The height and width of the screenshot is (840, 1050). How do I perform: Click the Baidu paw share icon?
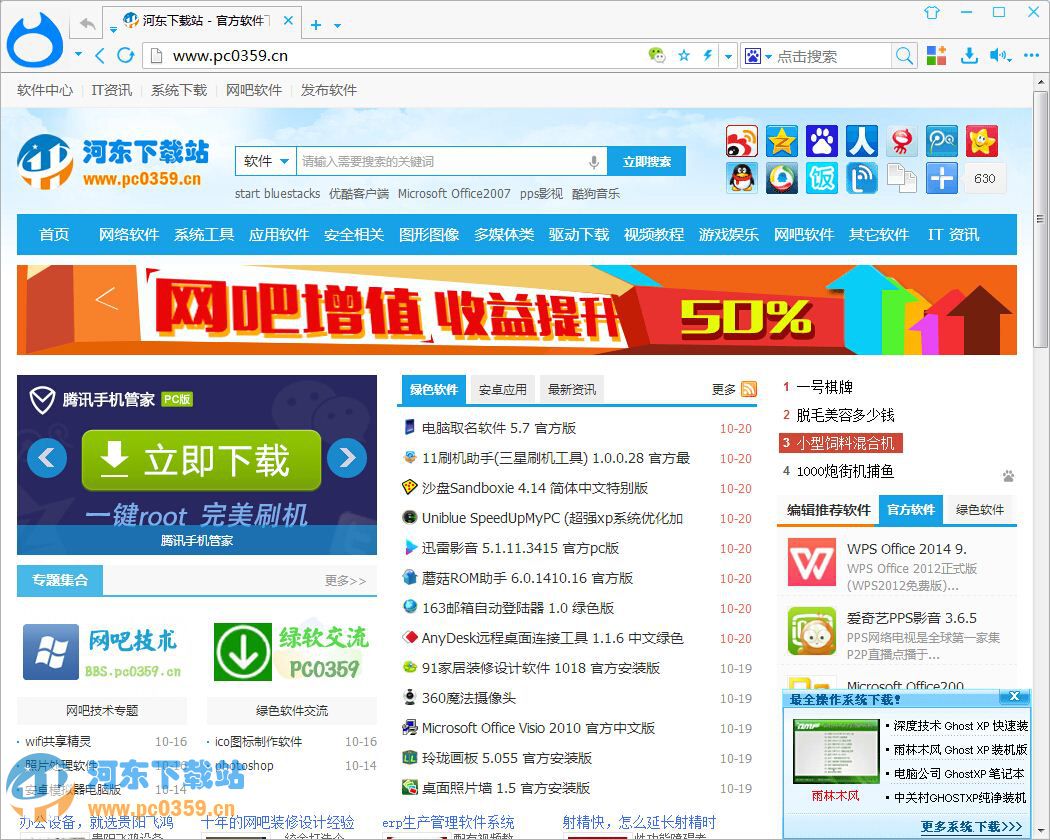point(822,141)
